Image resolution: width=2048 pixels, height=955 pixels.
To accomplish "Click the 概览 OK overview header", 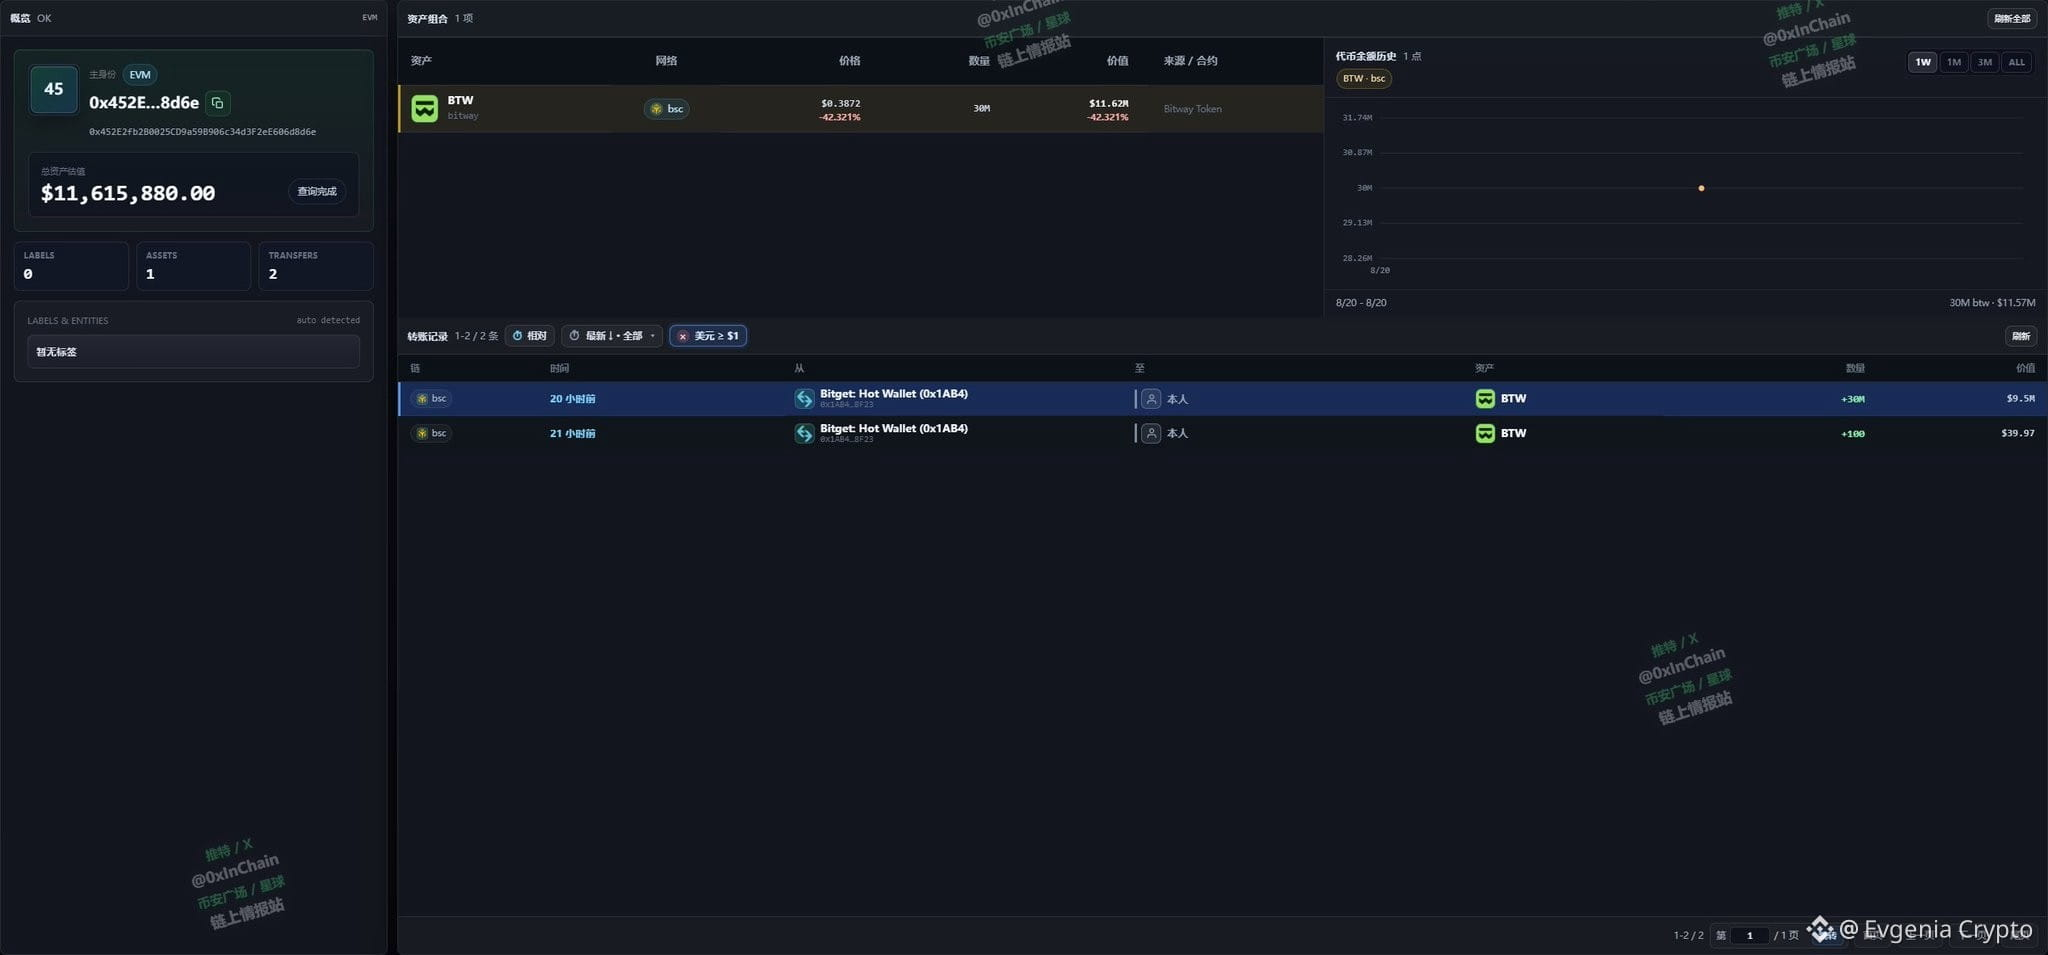I will [x=30, y=18].
